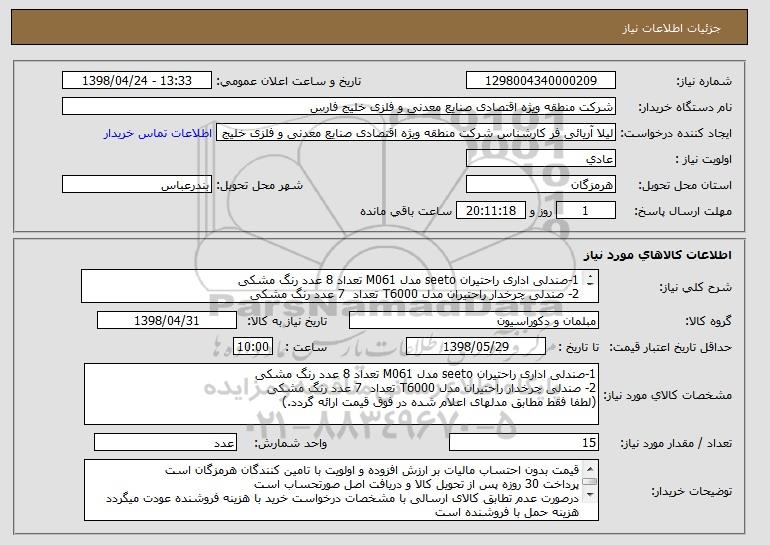Click the buyer notes text area
Screen dimensions: 770x545
click(341, 490)
